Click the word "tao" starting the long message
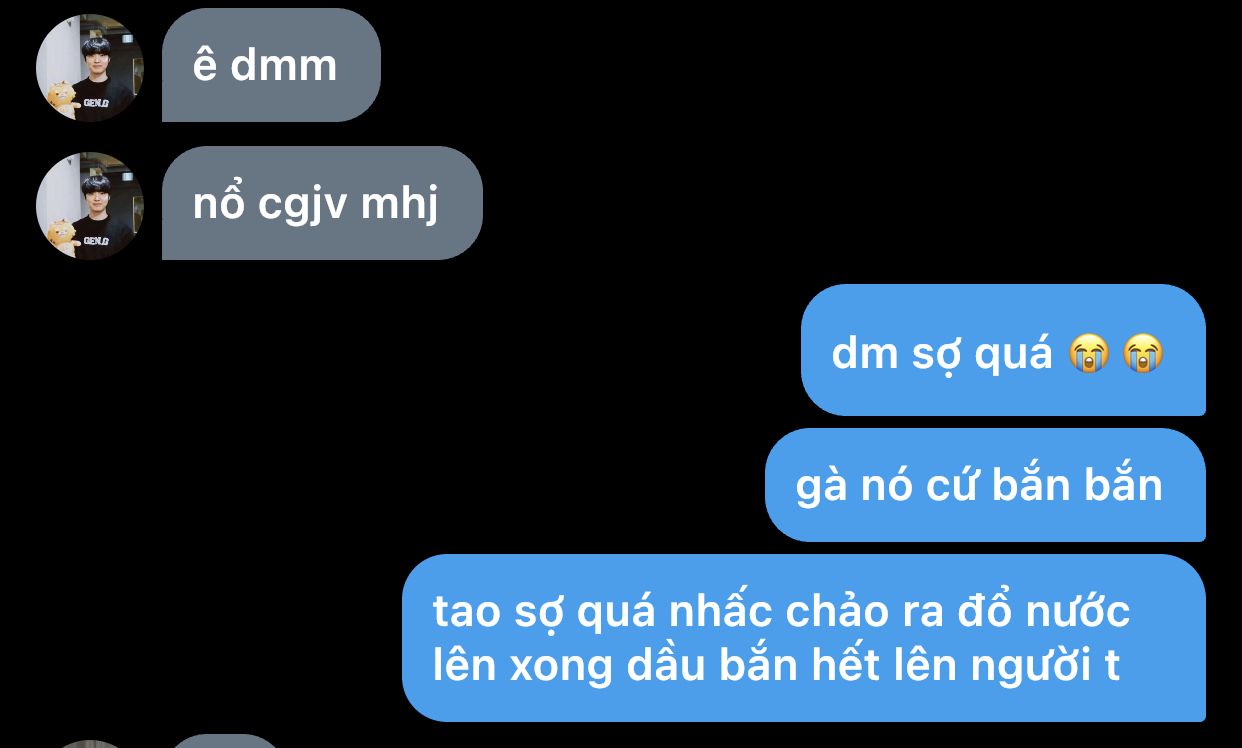This screenshot has height=748, width=1242. [x=465, y=612]
